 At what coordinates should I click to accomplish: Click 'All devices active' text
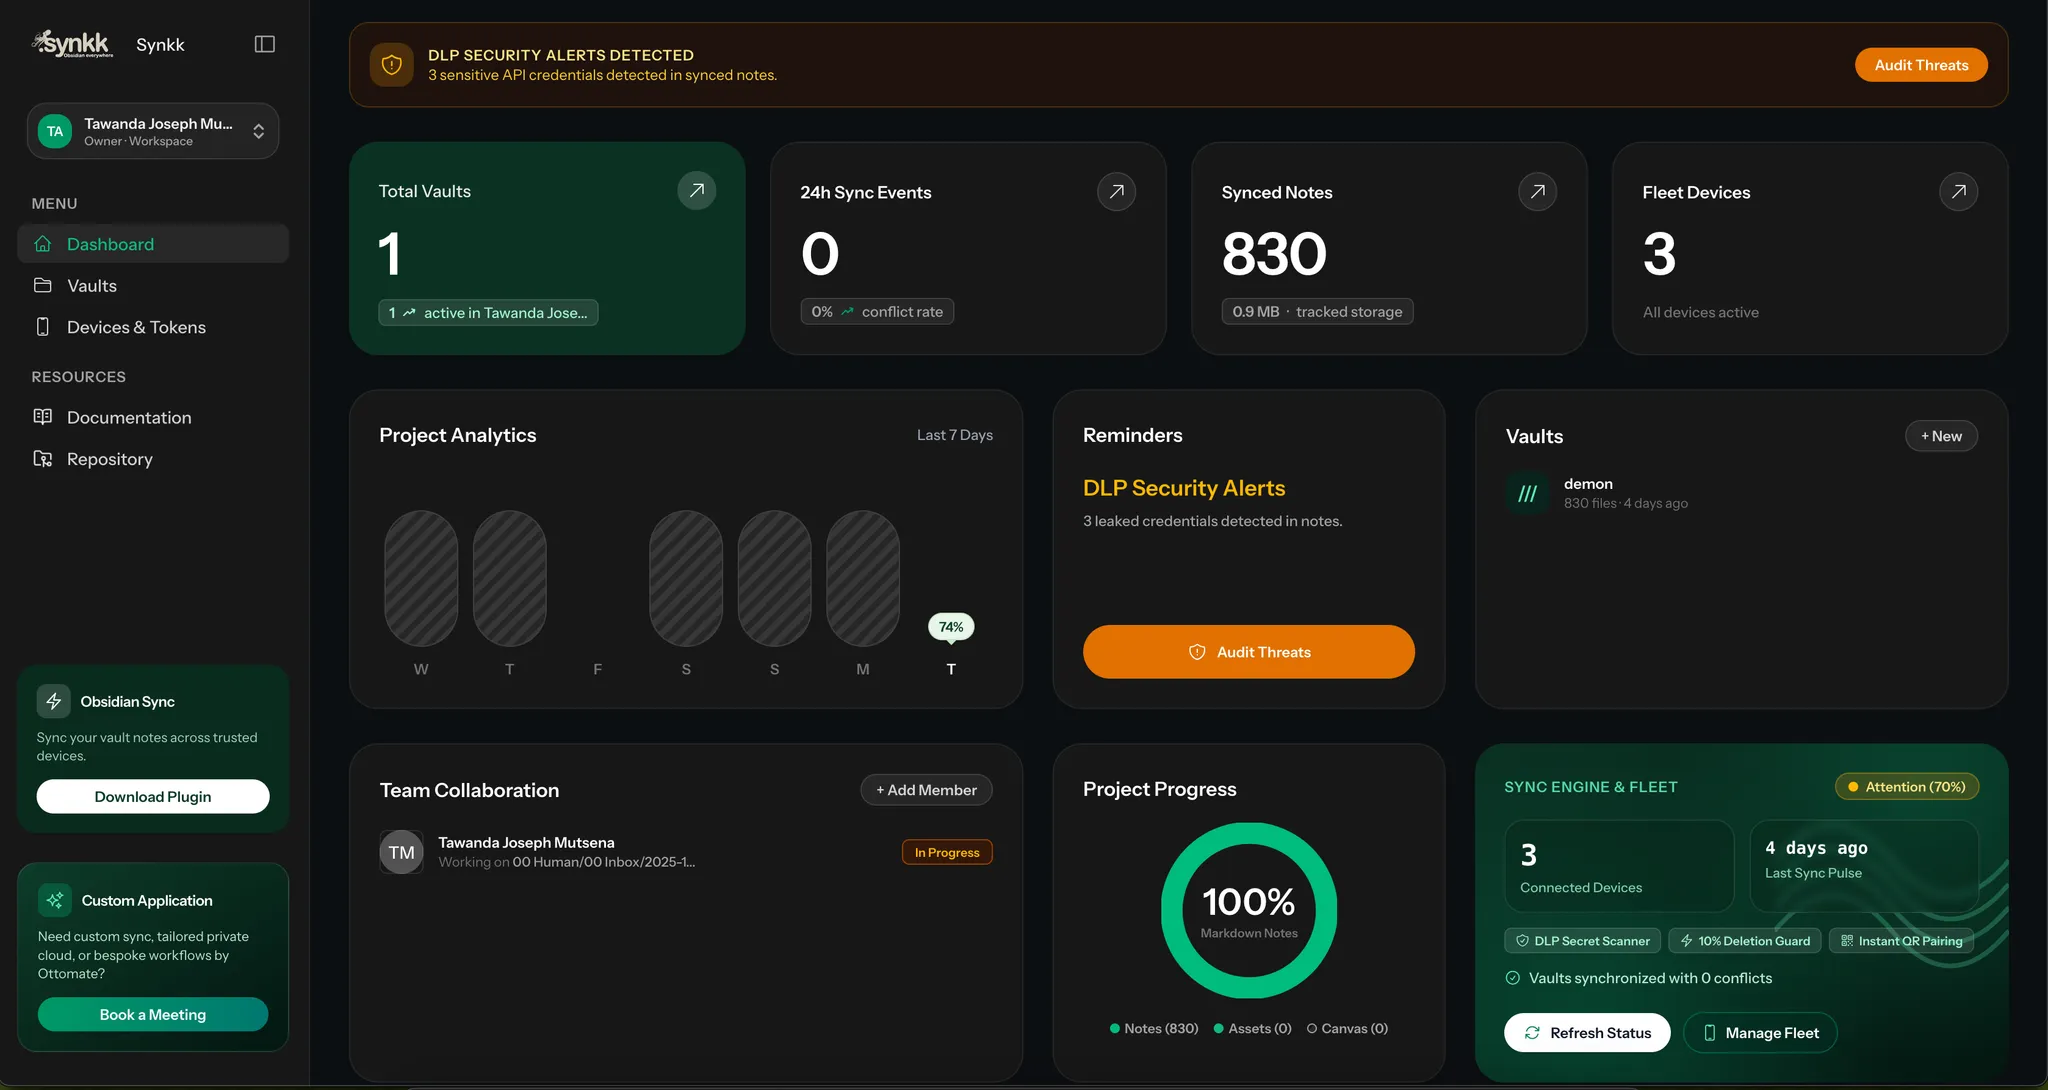click(x=1701, y=313)
